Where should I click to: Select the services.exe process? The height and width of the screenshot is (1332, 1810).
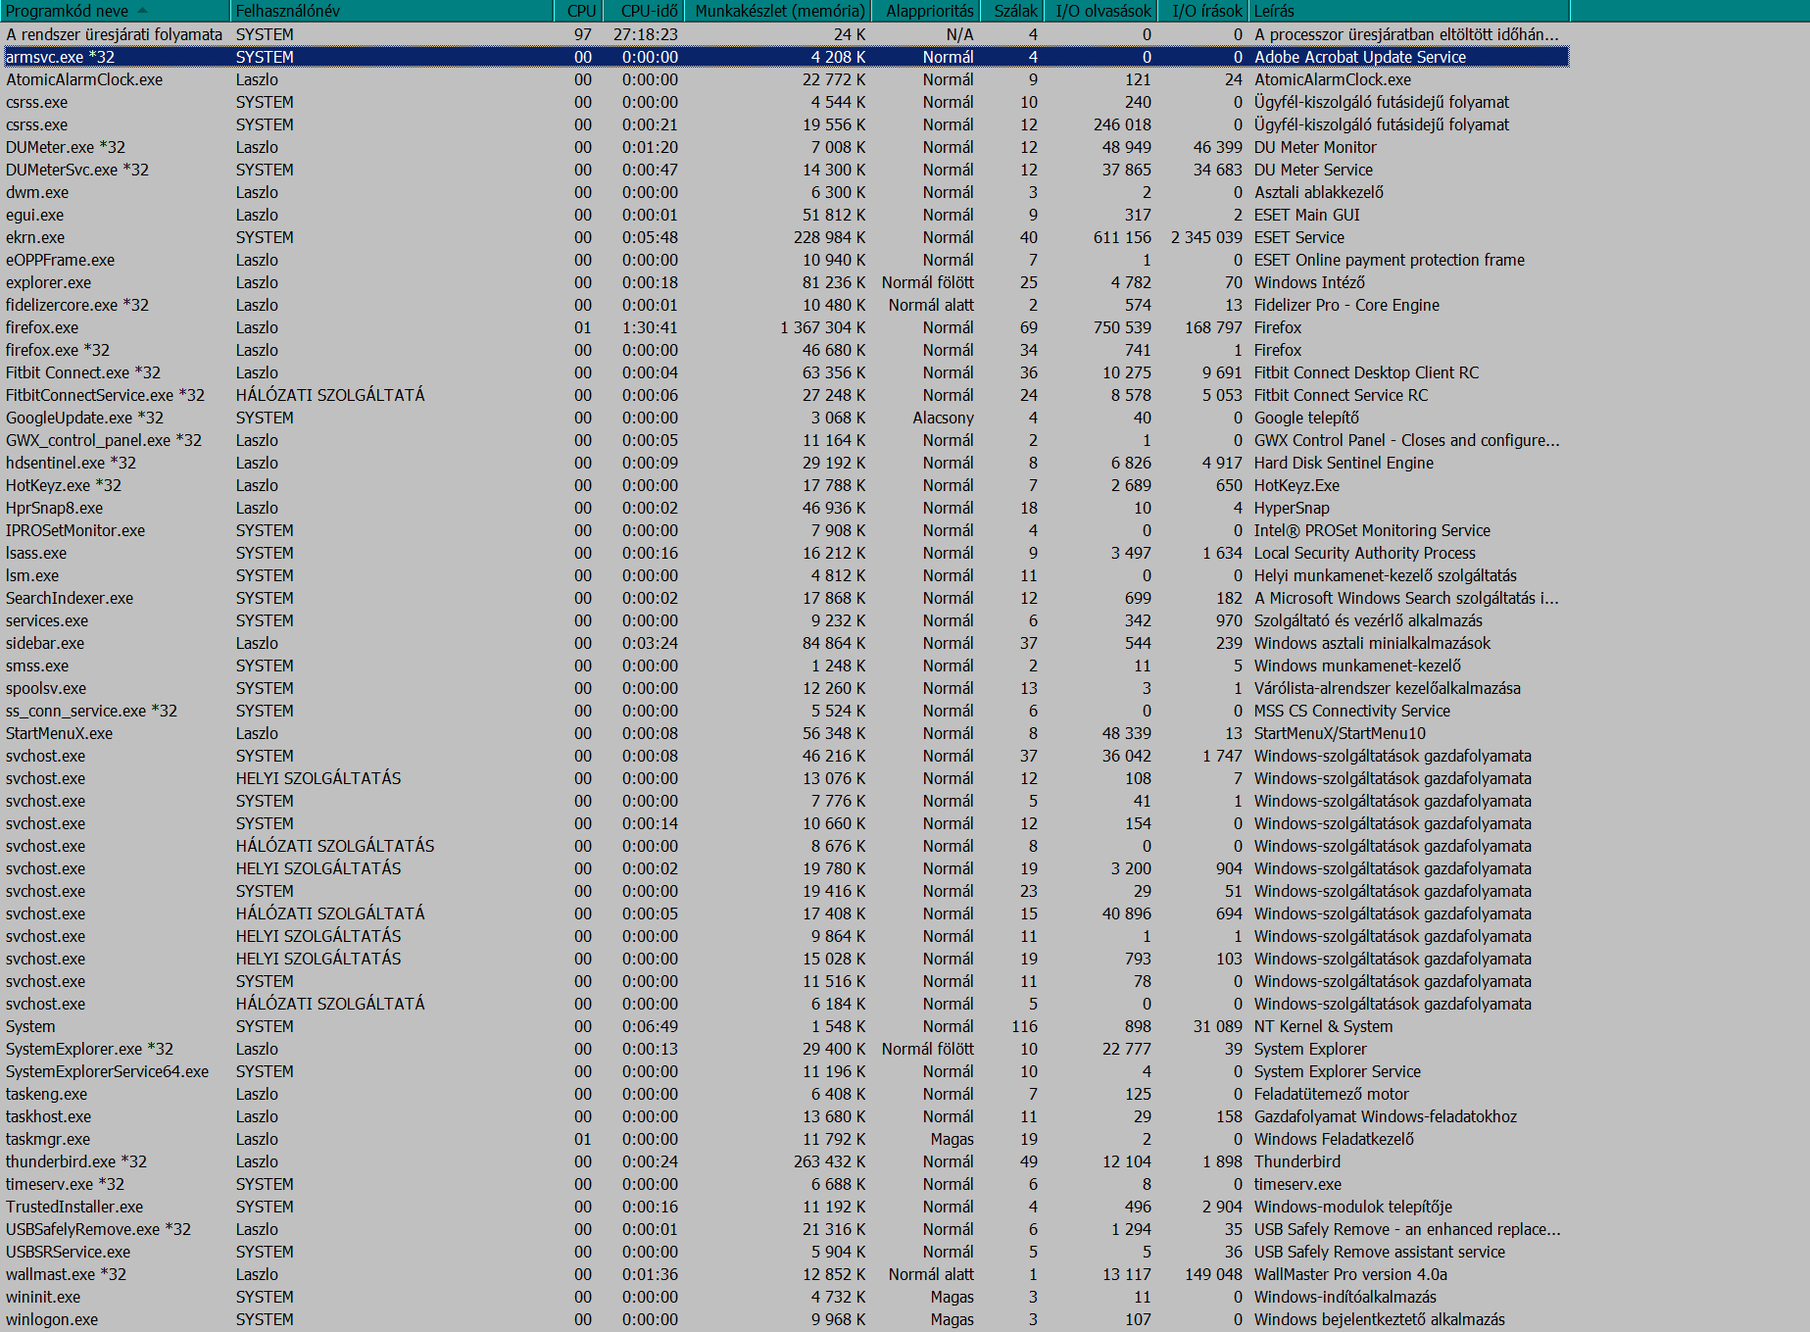click(x=785, y=621)
